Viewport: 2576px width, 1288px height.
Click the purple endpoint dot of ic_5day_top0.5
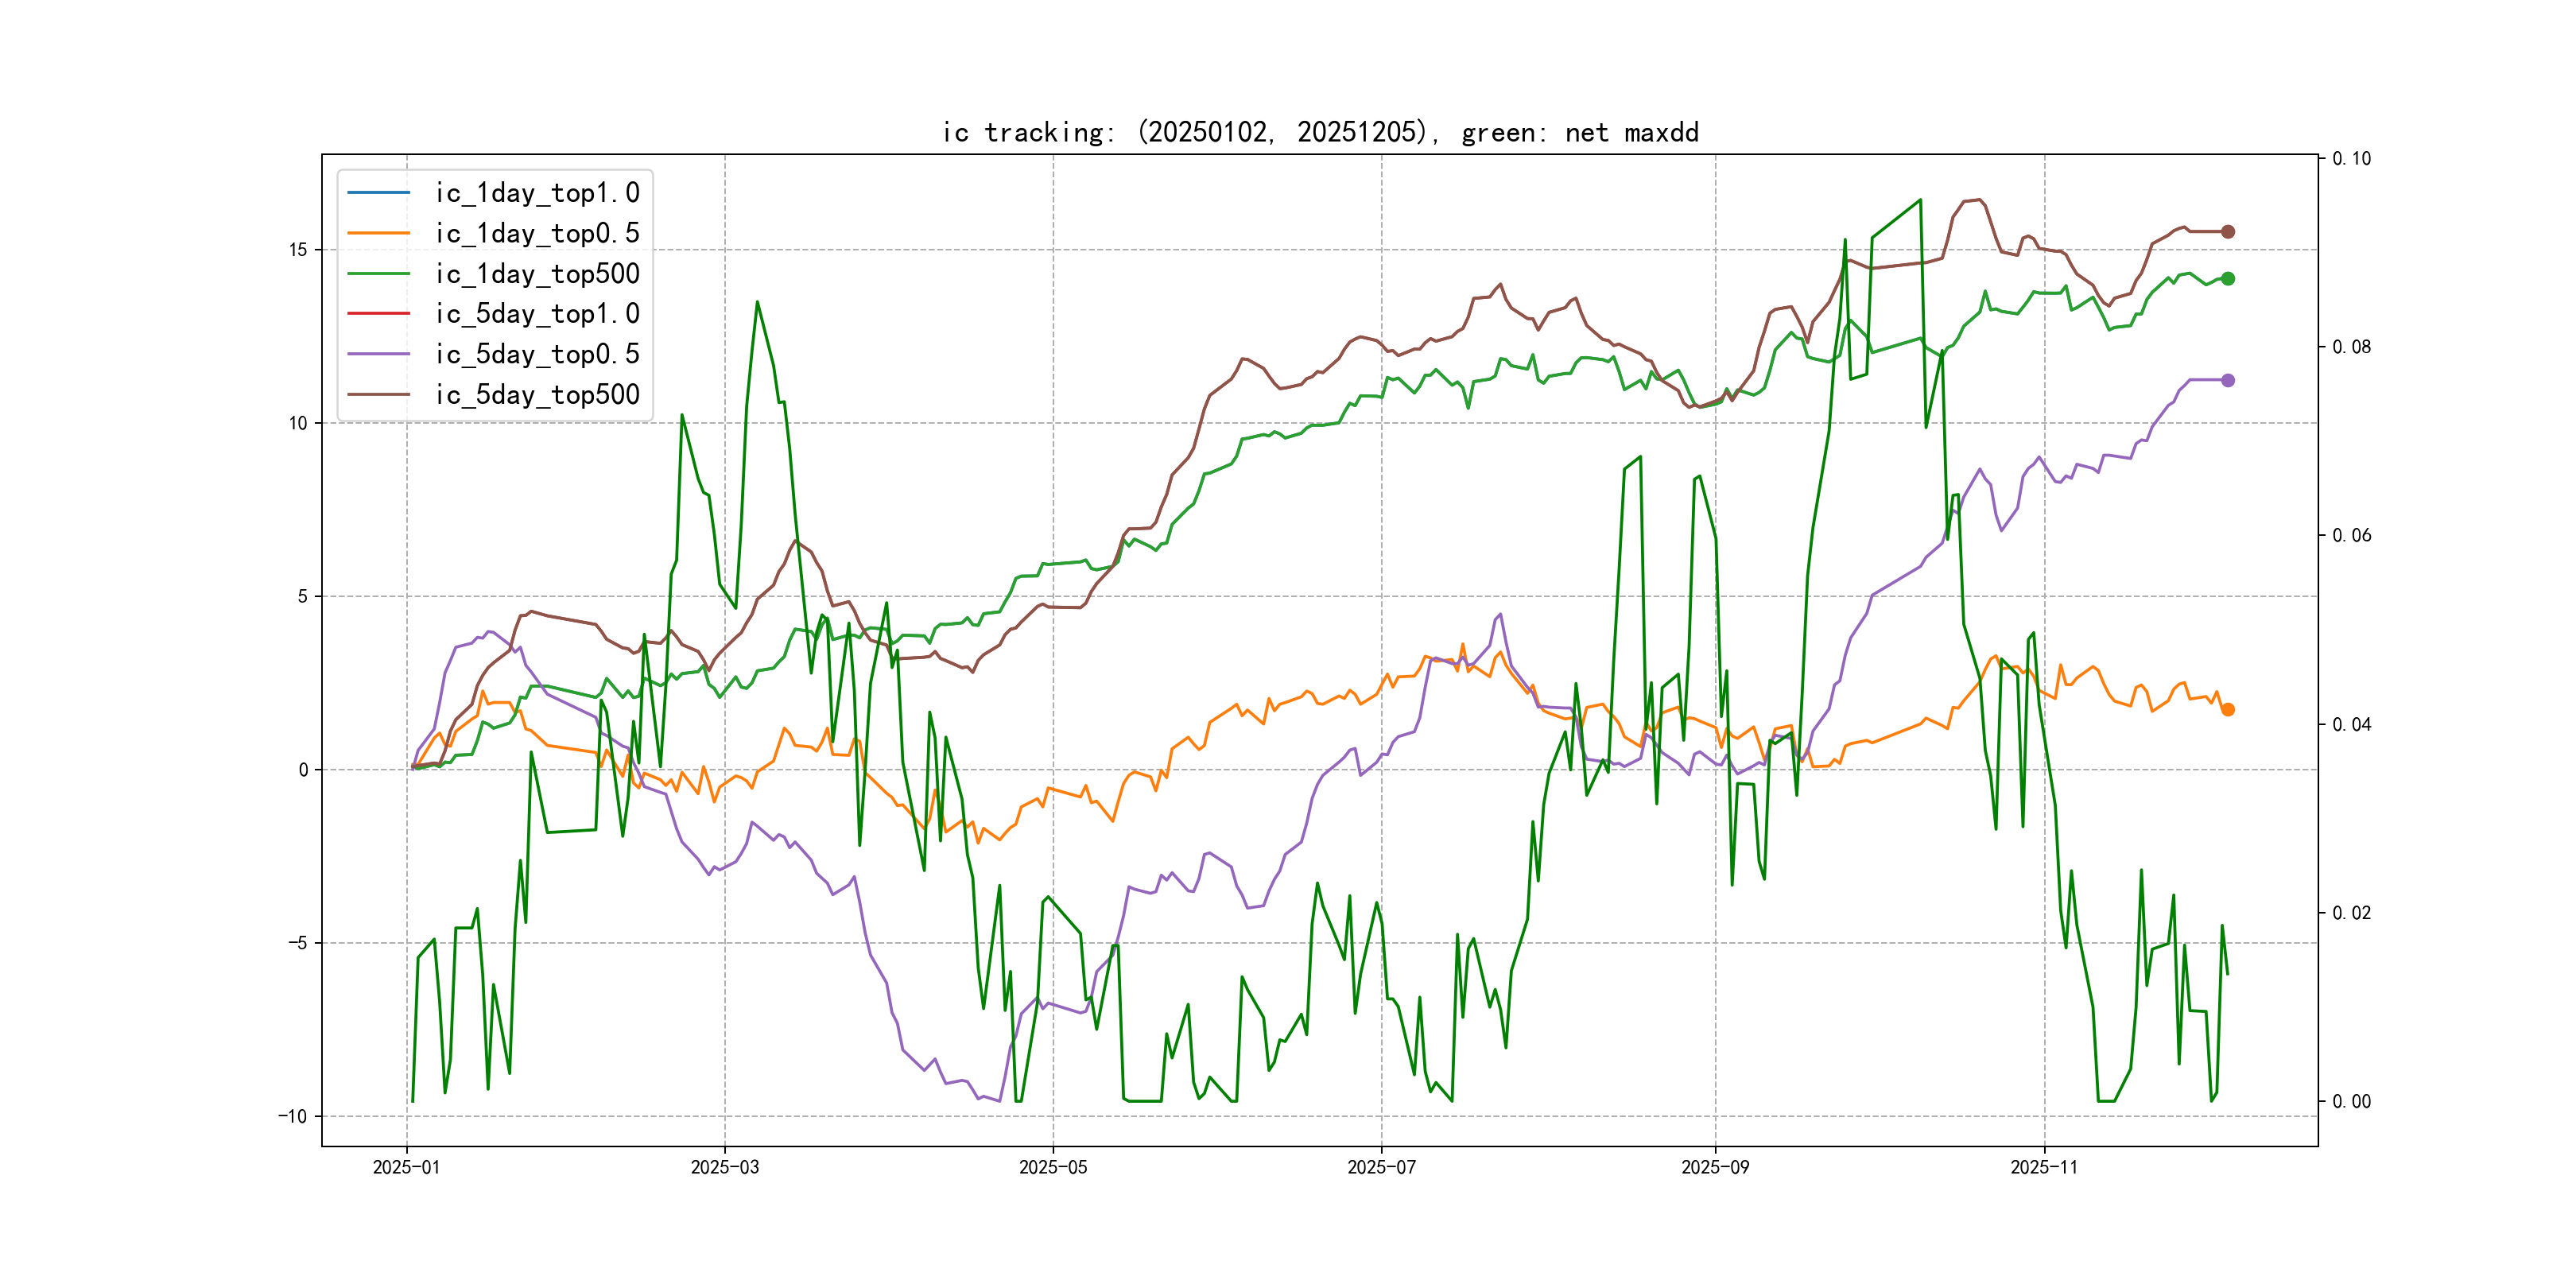click(x=2227, y=380)
